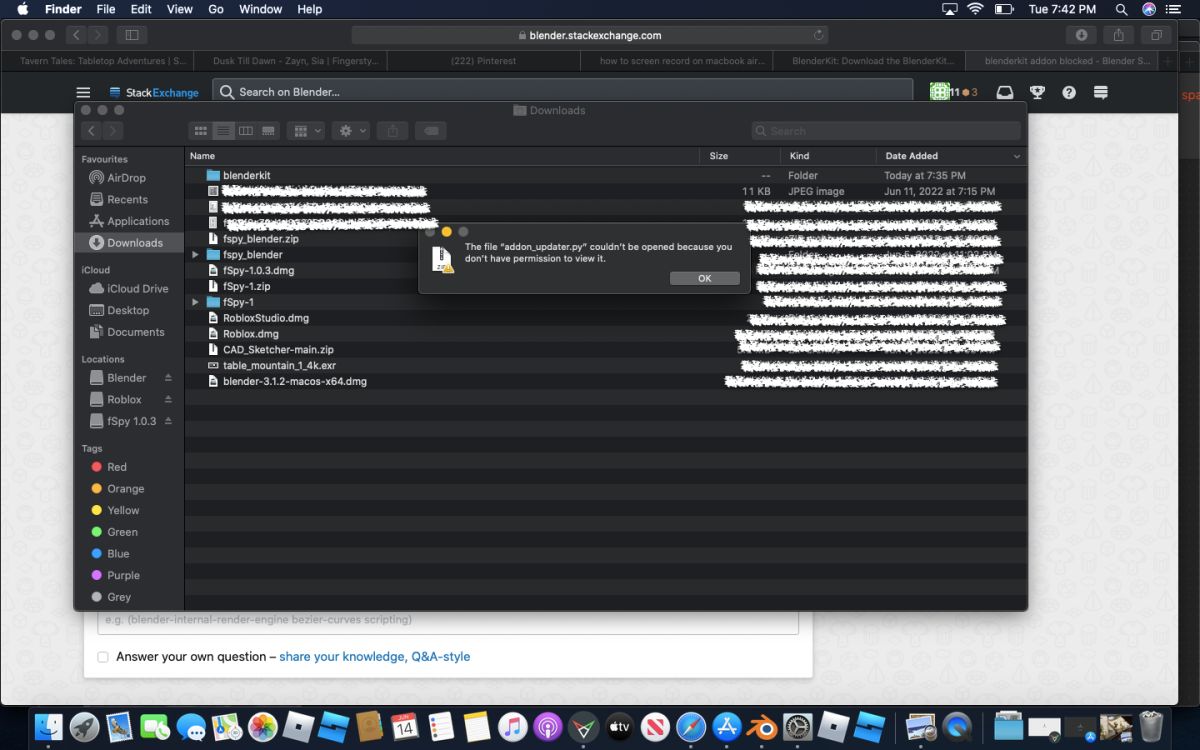Switch Finder to list view
This screenshot has height=750, width=1200.
[224, 131]
